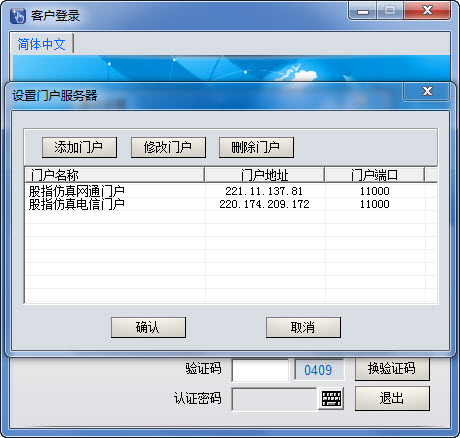This screenshot has width=460, height=438.
Task: Click the 门户端口 column header
Action: click(x=375, y=175)
